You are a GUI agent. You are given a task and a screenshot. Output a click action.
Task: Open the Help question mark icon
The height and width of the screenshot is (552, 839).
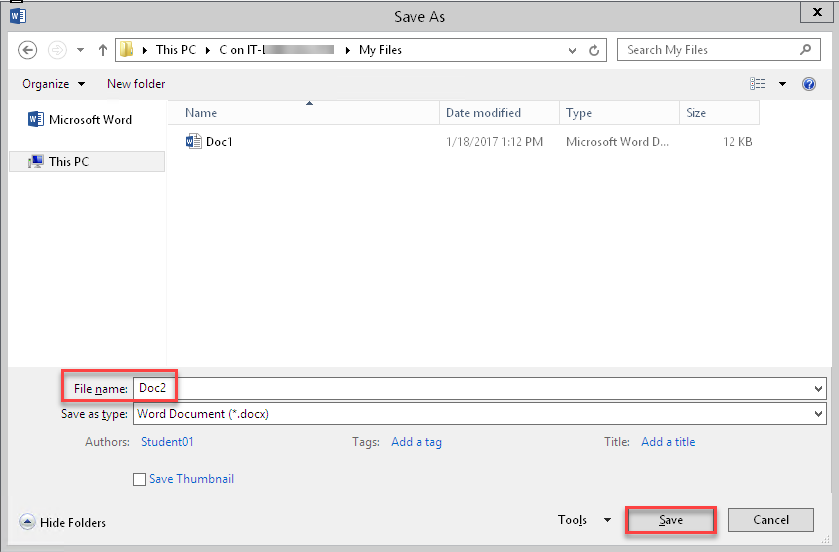point(809,84)
